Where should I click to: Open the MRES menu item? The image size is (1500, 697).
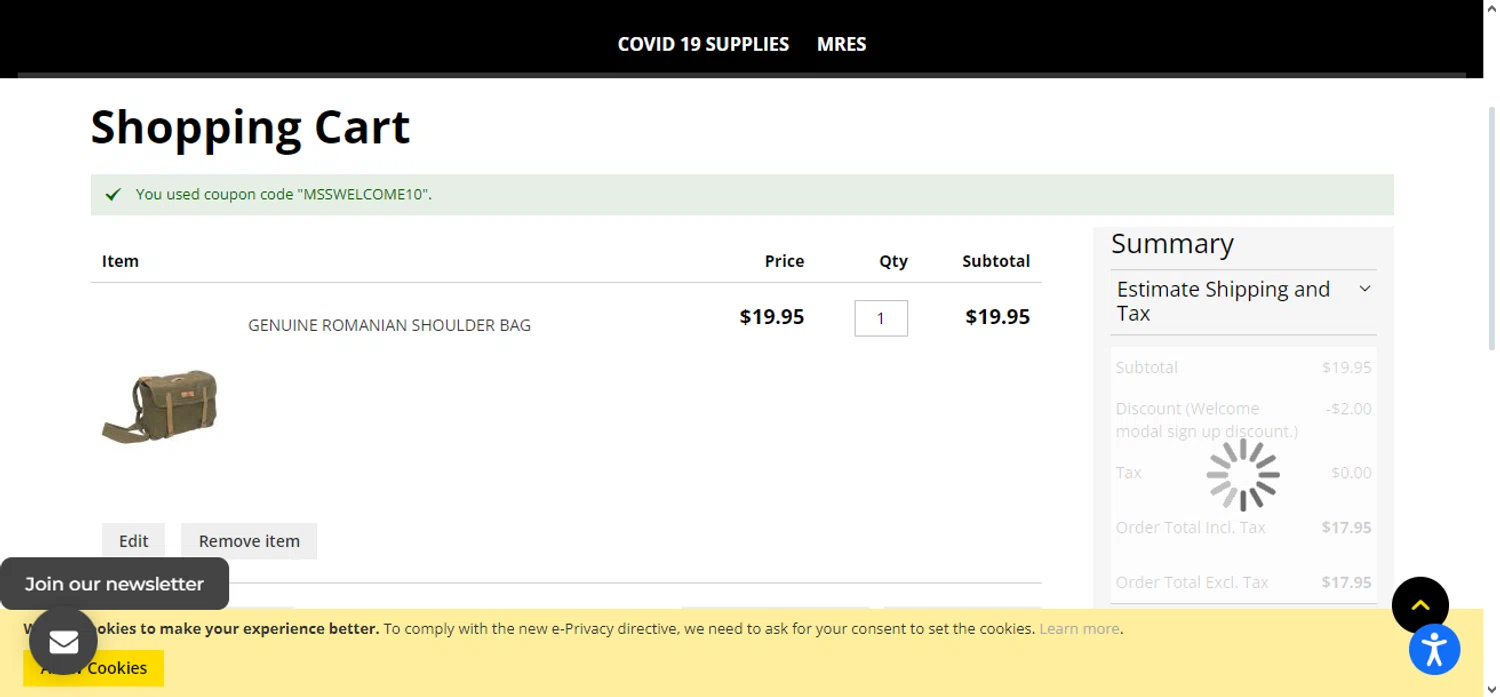click(841, 44)
